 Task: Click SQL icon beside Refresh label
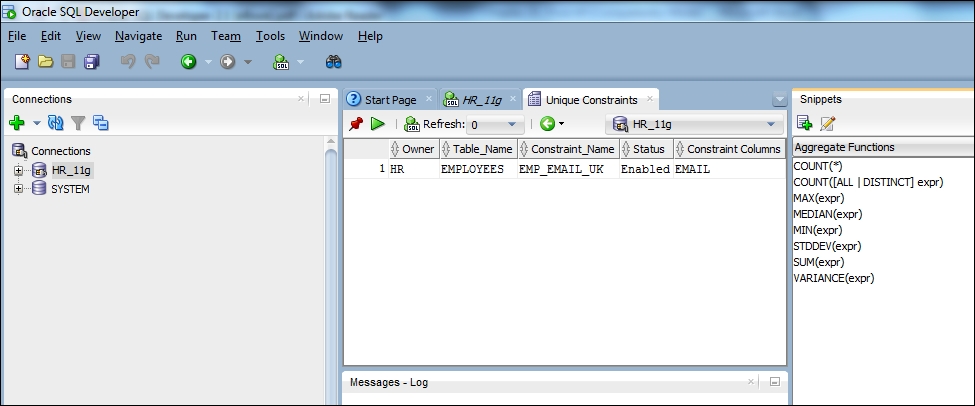click(412, 124)
